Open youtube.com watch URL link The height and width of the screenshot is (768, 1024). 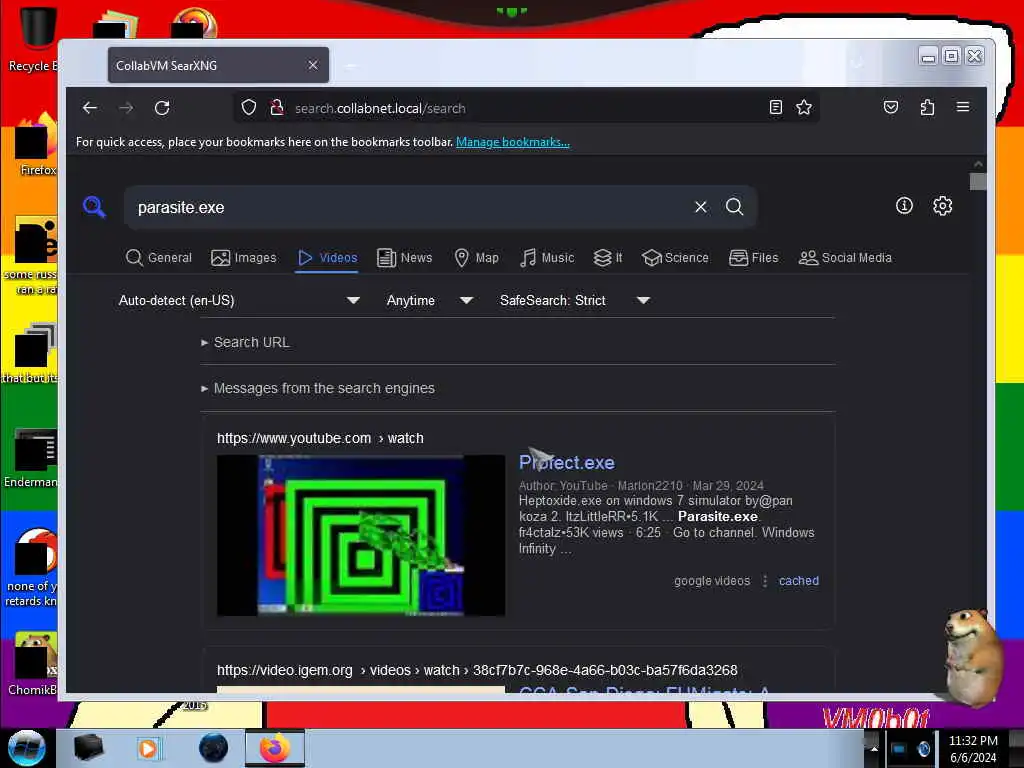[320, 438]
